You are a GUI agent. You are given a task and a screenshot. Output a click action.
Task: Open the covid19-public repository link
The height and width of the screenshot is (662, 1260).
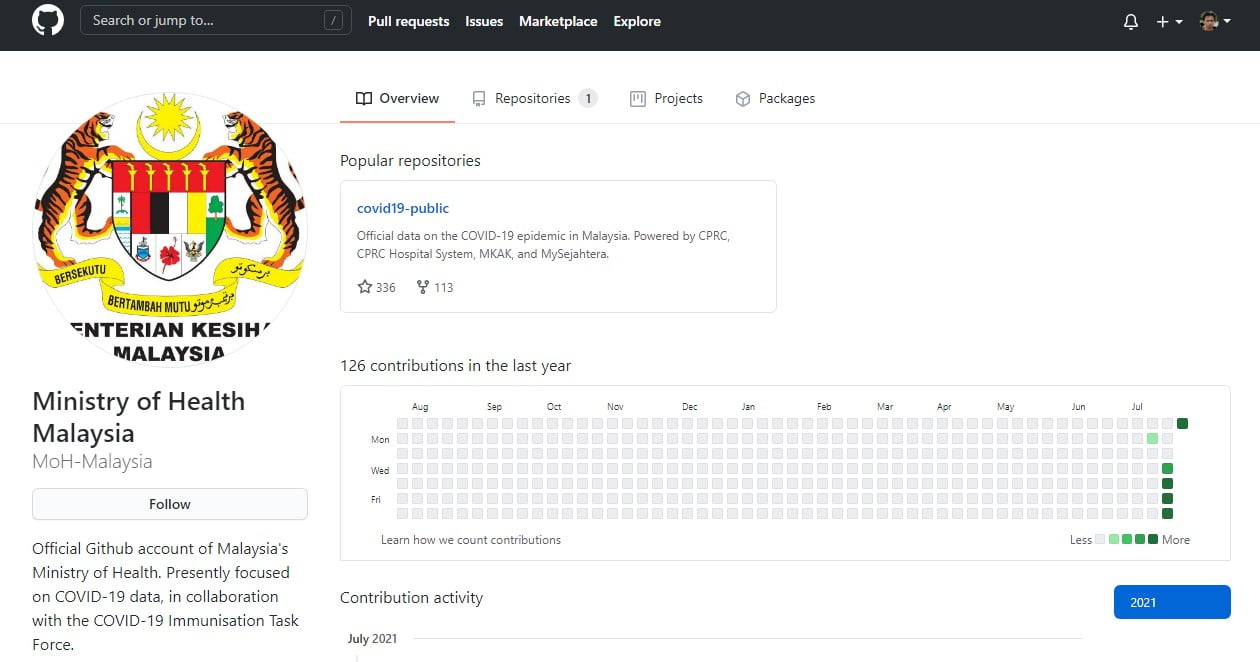(x=403, y=208)
